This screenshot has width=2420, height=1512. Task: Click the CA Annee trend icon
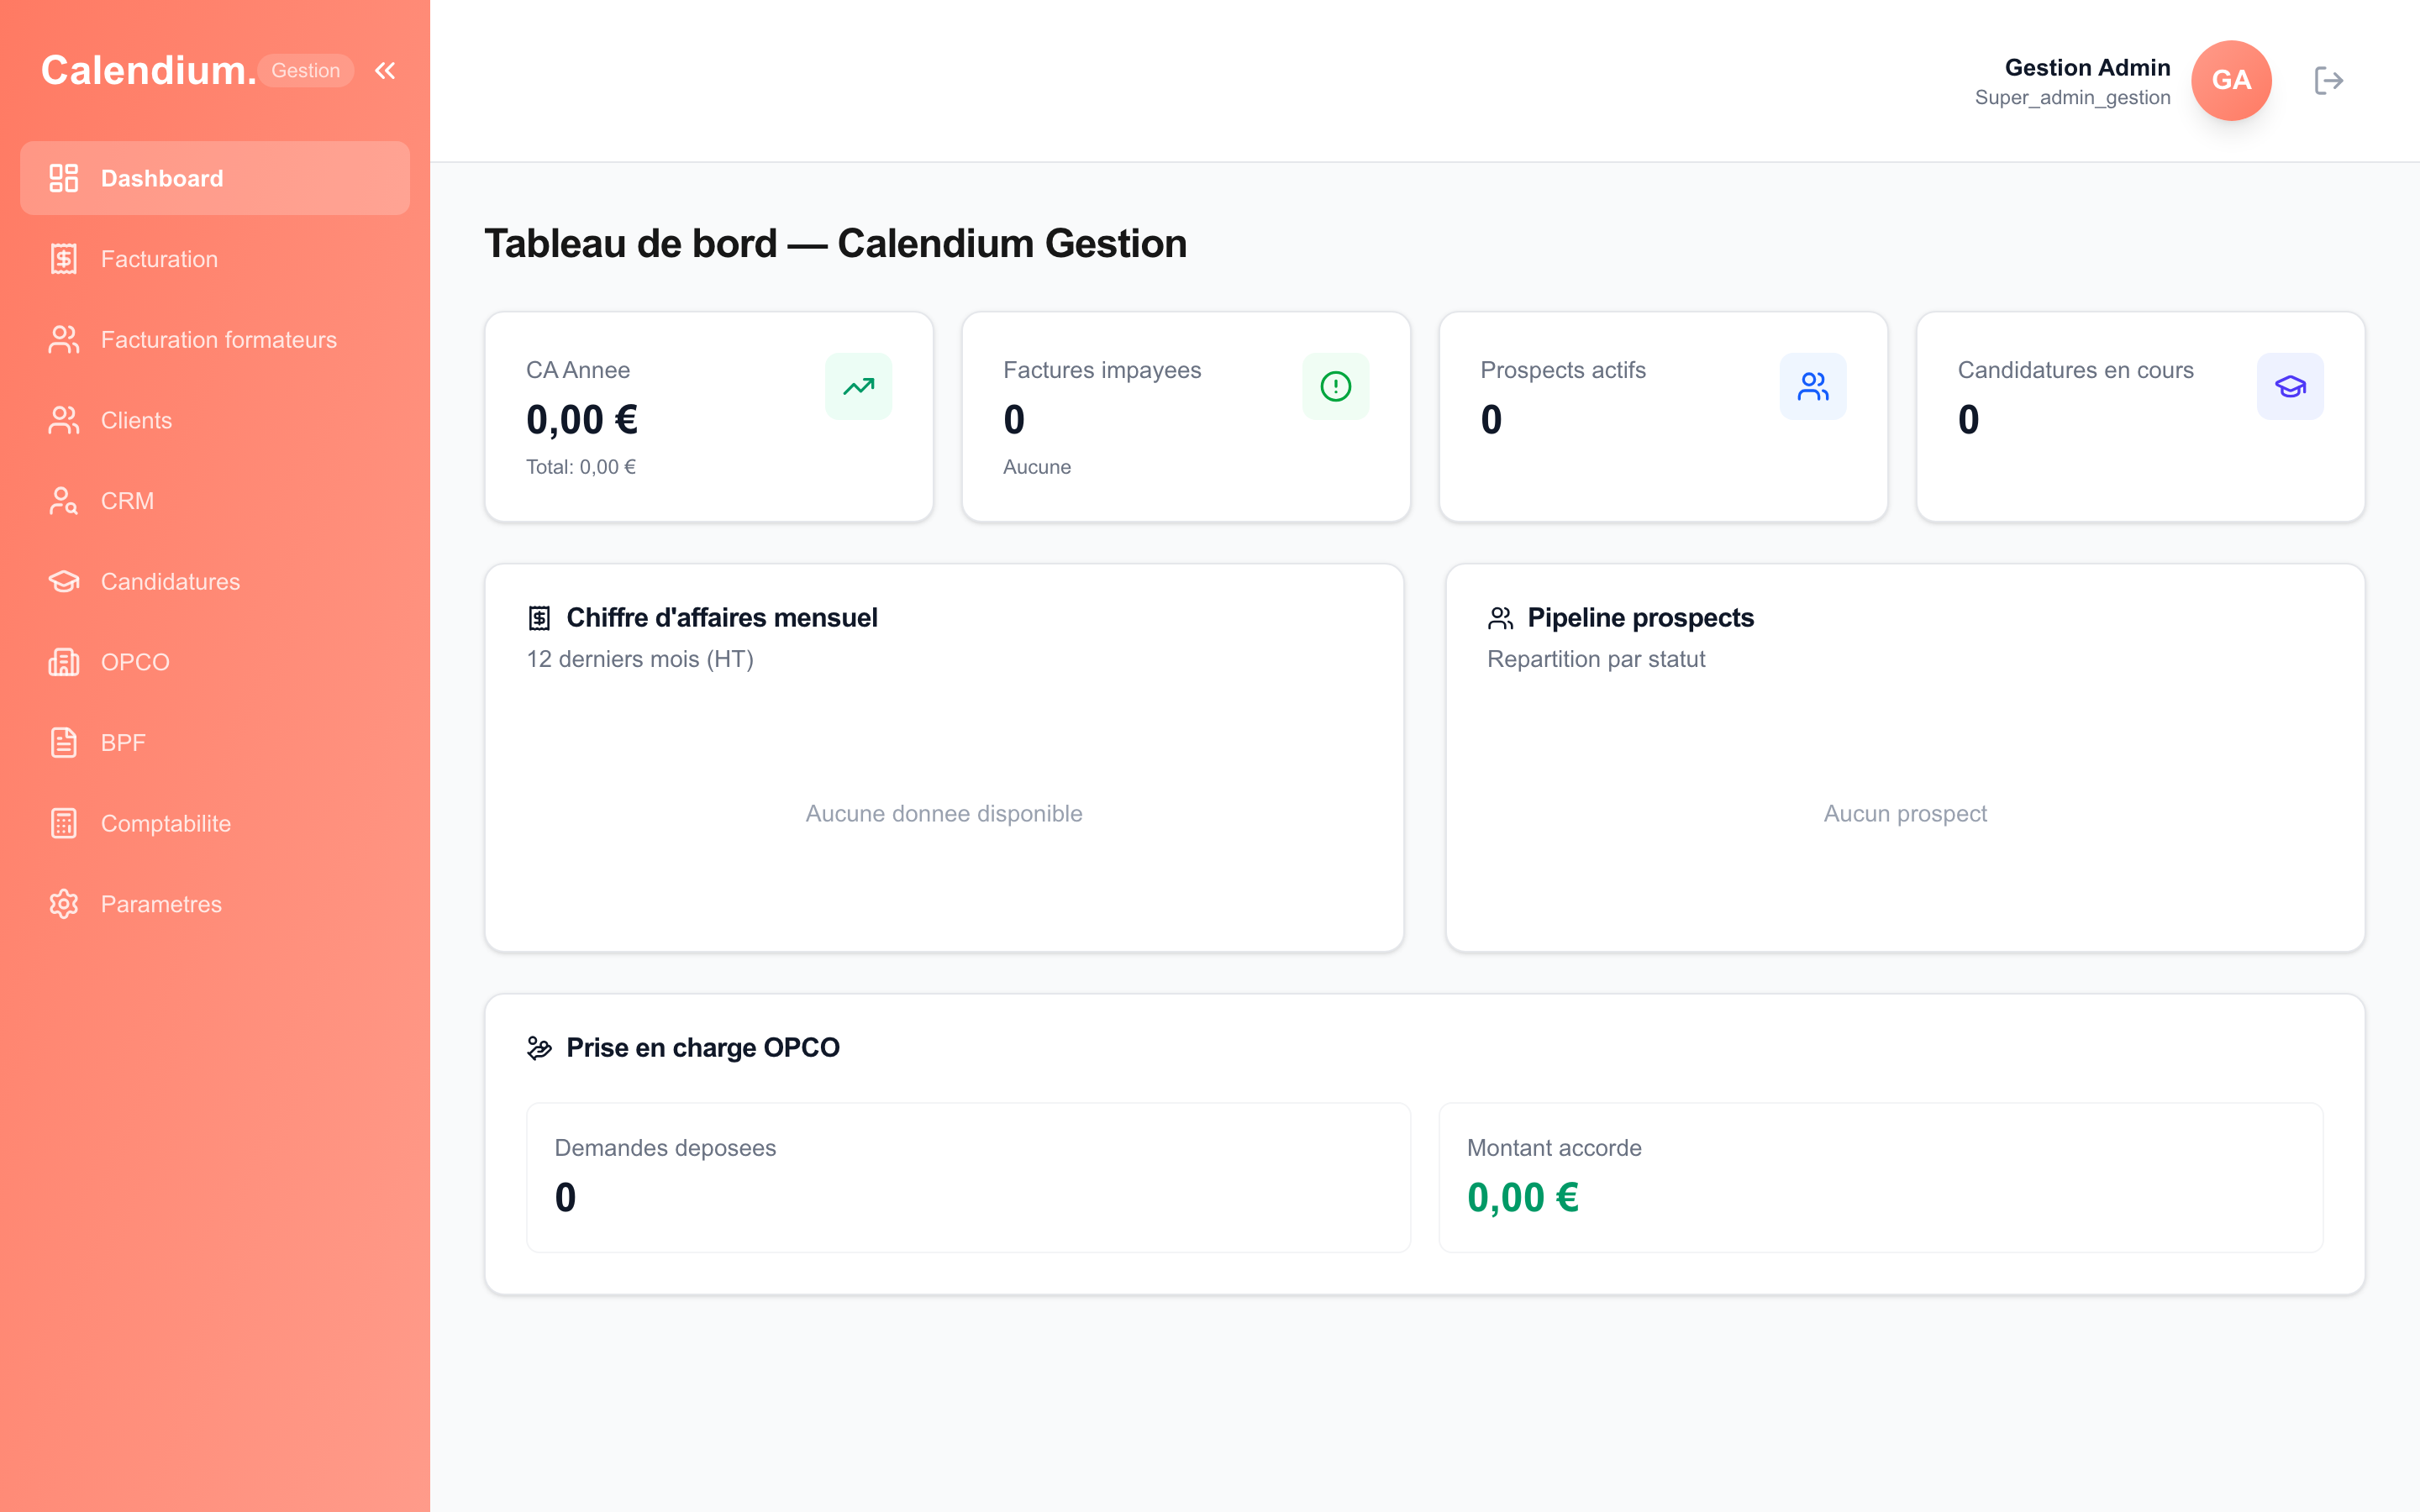click(x=858, y=386)
